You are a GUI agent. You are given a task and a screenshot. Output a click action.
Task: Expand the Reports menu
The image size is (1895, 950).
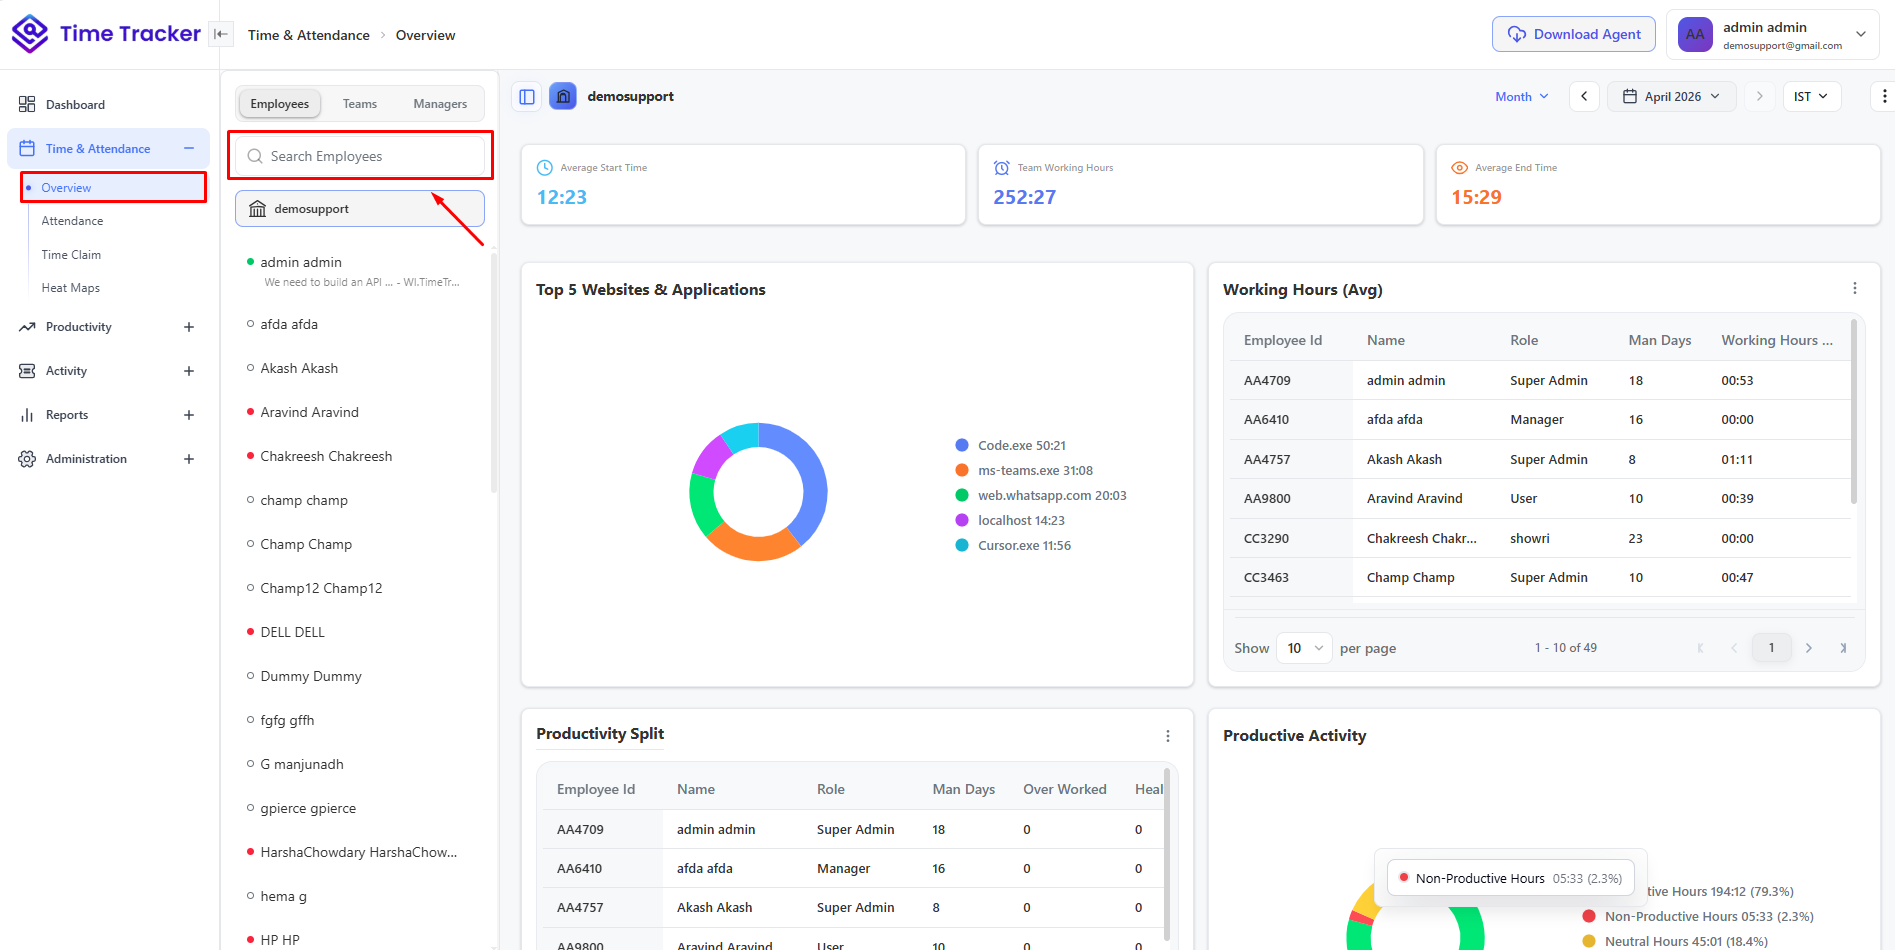click(189, 415)
